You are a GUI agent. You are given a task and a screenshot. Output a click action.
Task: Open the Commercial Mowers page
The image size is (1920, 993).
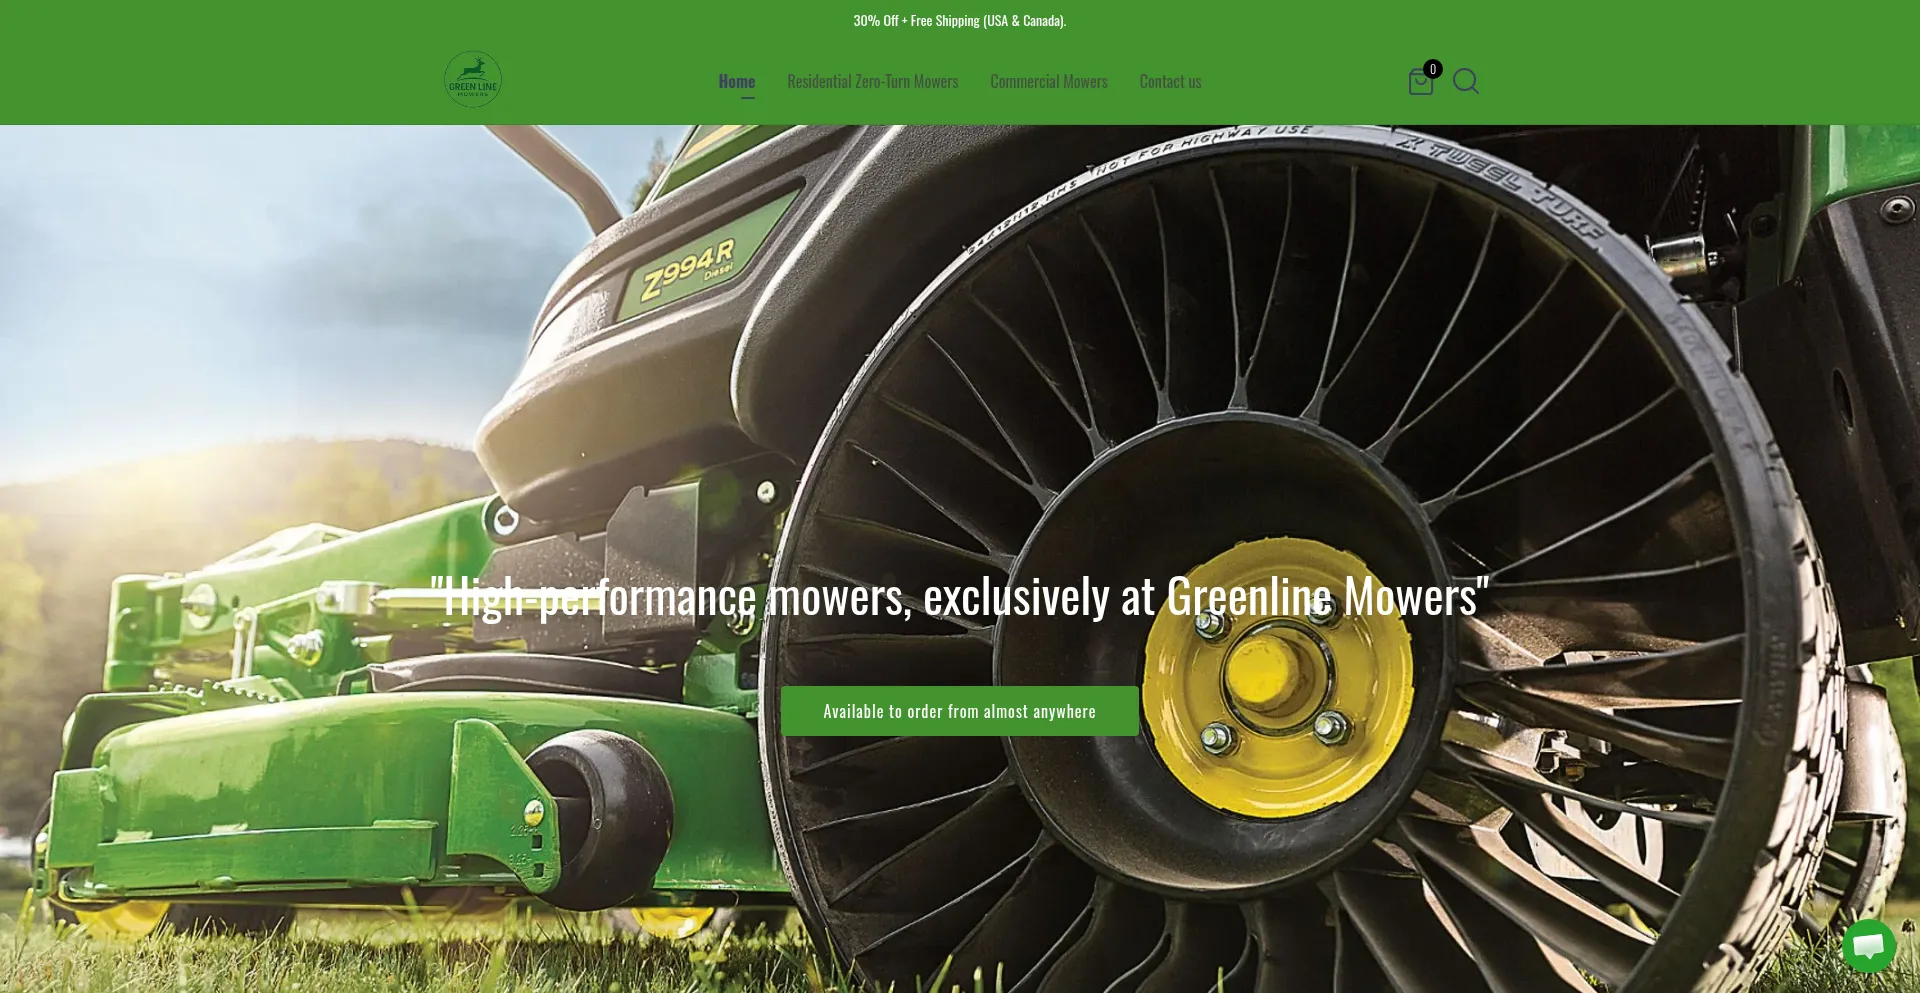coord(1049,82)
